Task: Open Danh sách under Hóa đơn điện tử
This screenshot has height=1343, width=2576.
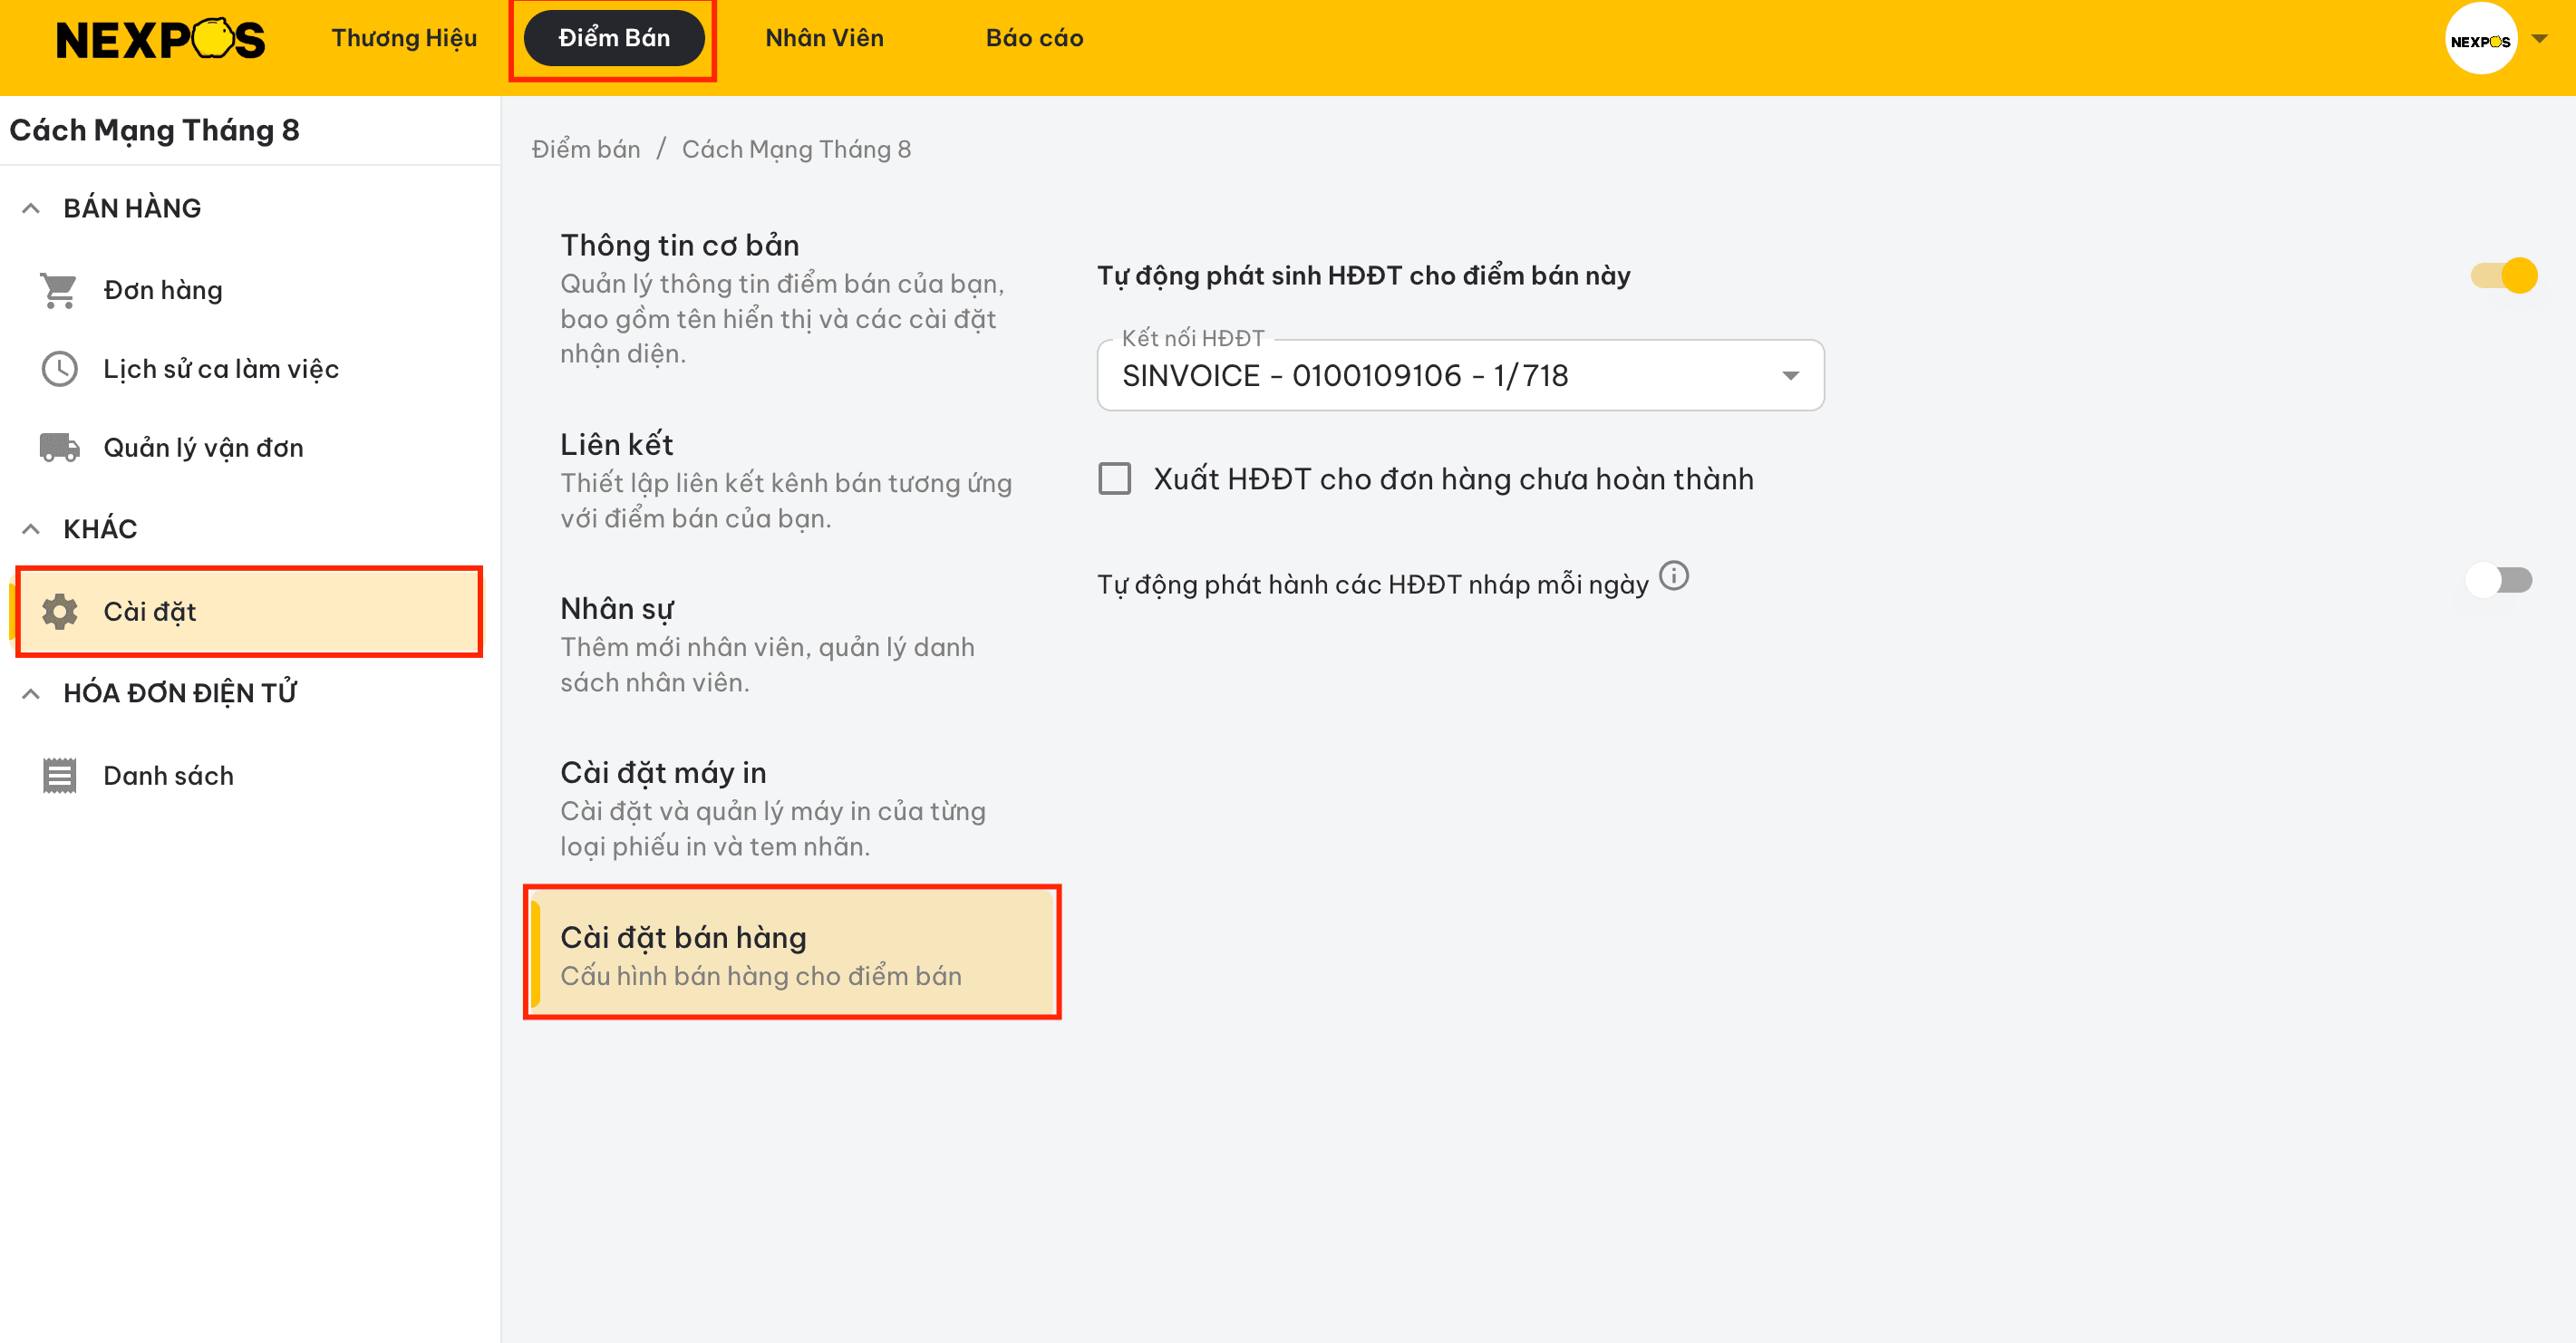Action: point(250,775)
